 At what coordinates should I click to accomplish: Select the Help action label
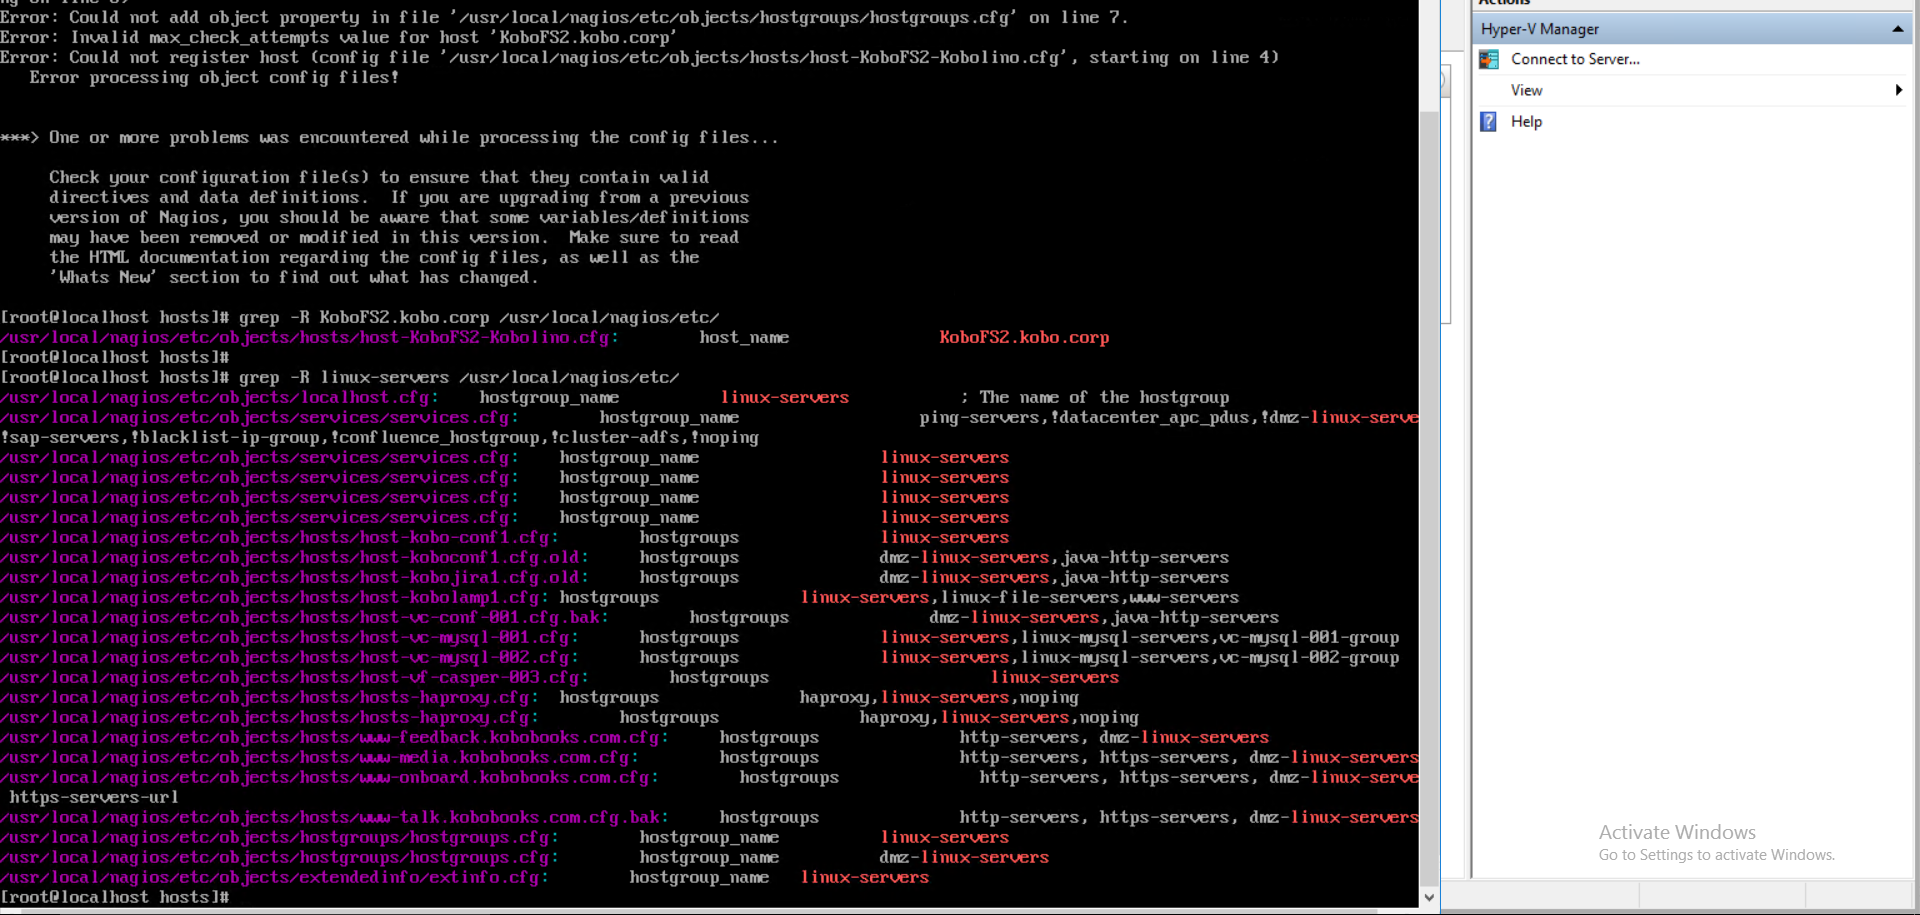point(1526,122)
